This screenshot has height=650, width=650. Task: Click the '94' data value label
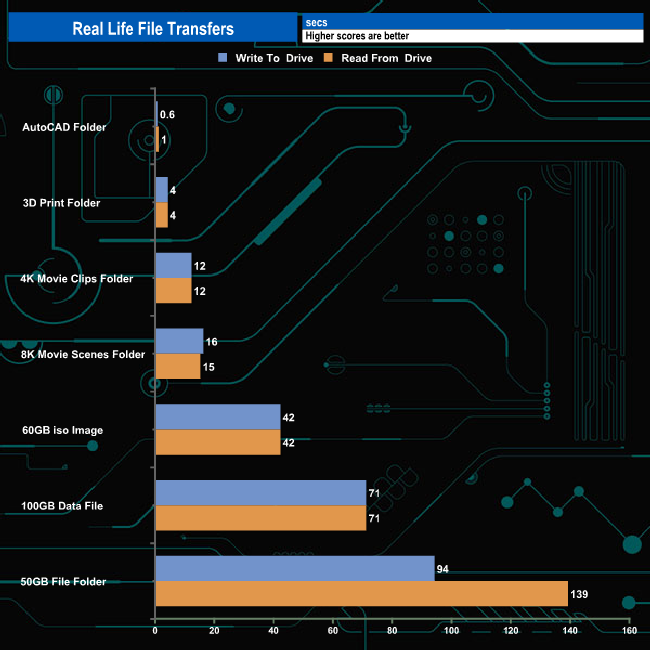coord(442,569)
